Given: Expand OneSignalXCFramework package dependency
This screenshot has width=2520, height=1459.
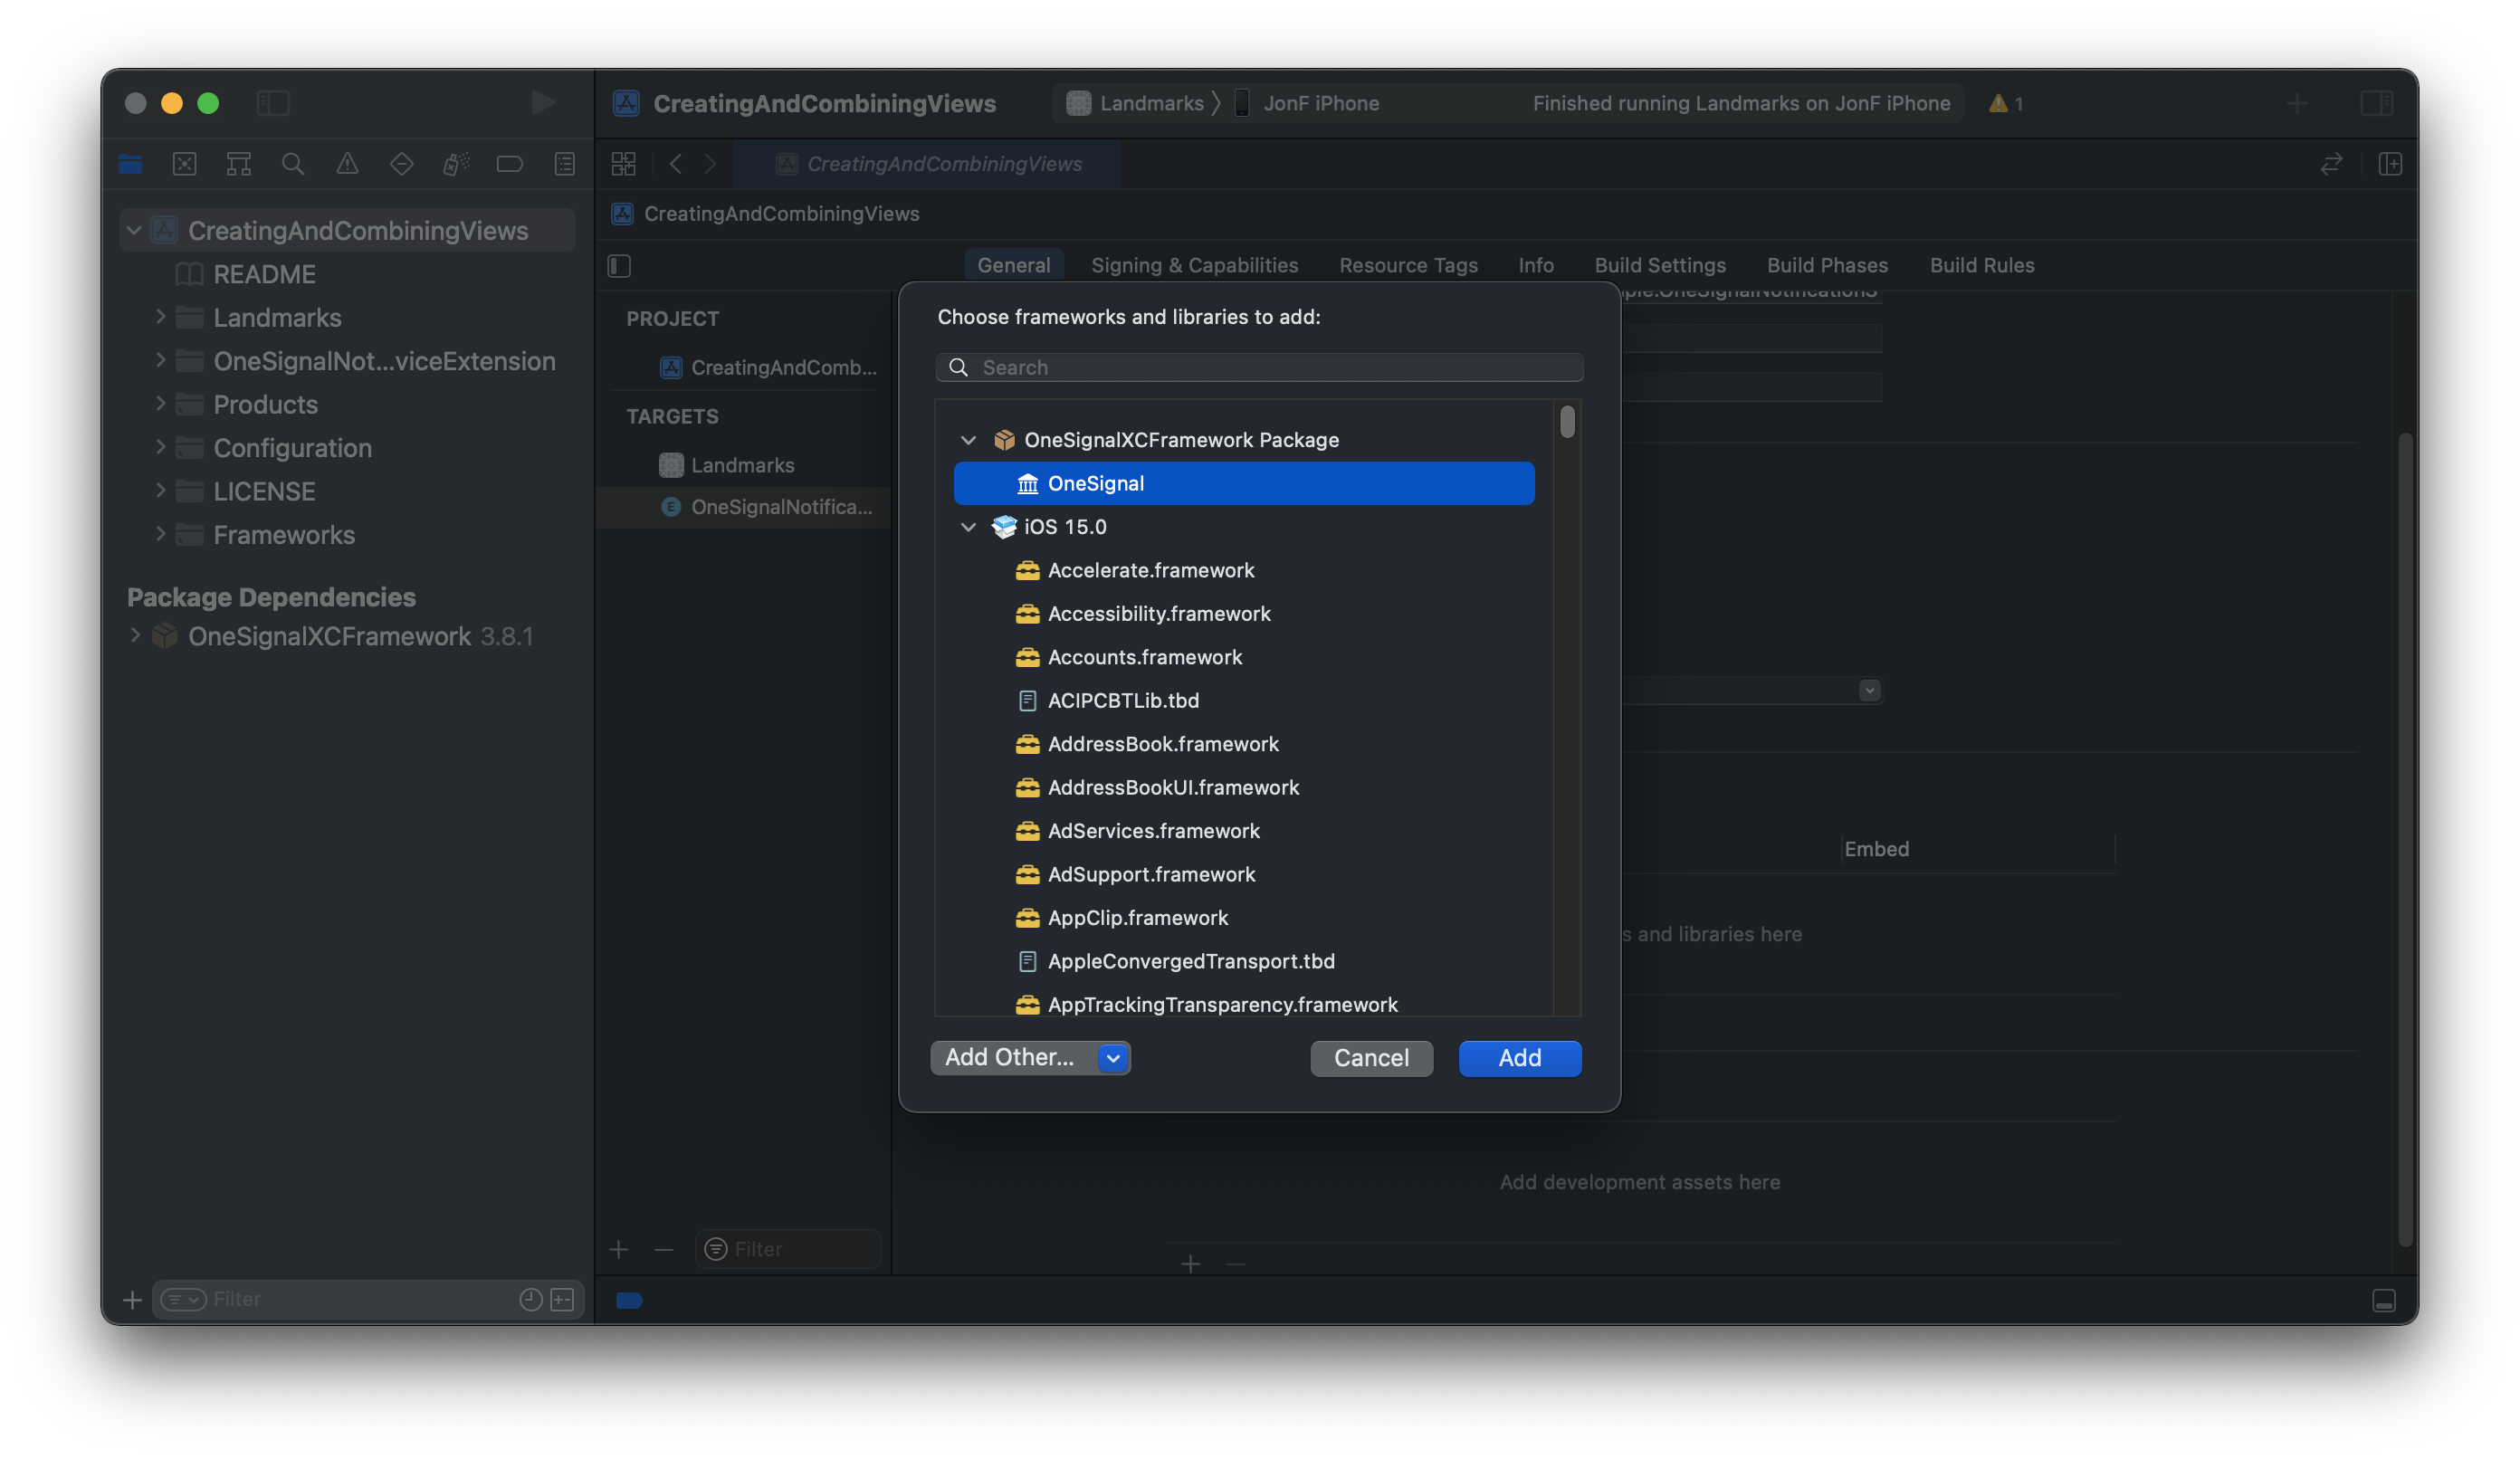Looking at the screenshot, I should click(135, 636).
